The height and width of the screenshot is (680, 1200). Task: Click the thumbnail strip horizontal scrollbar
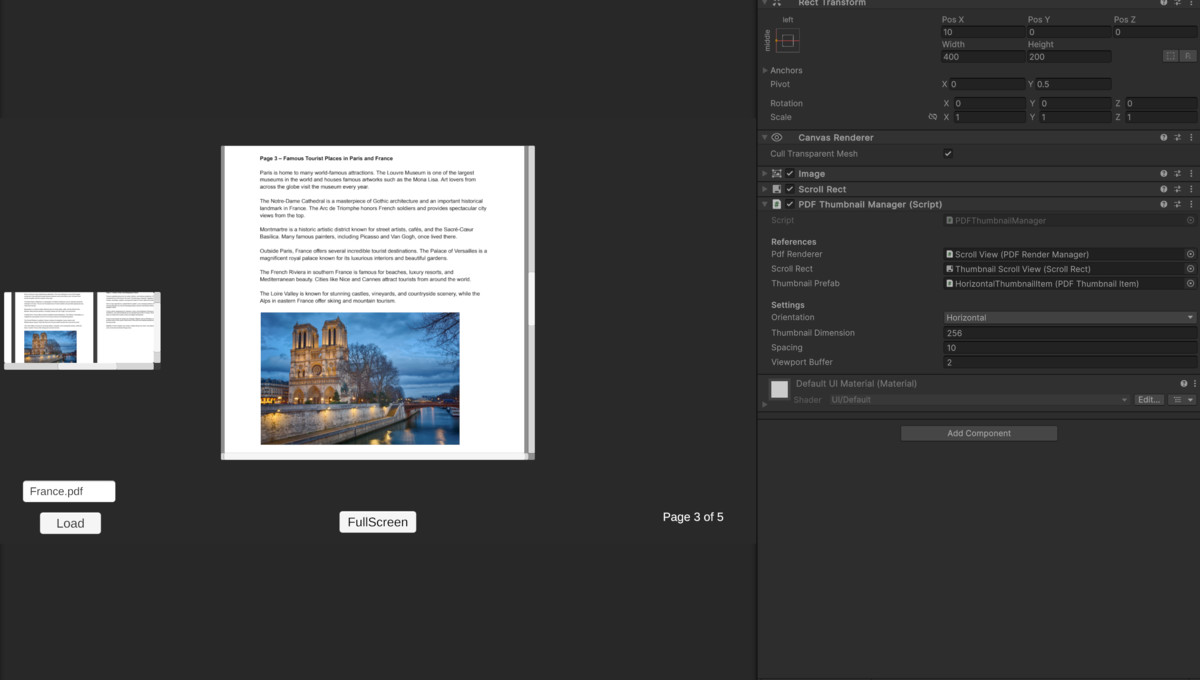(80, 366)
